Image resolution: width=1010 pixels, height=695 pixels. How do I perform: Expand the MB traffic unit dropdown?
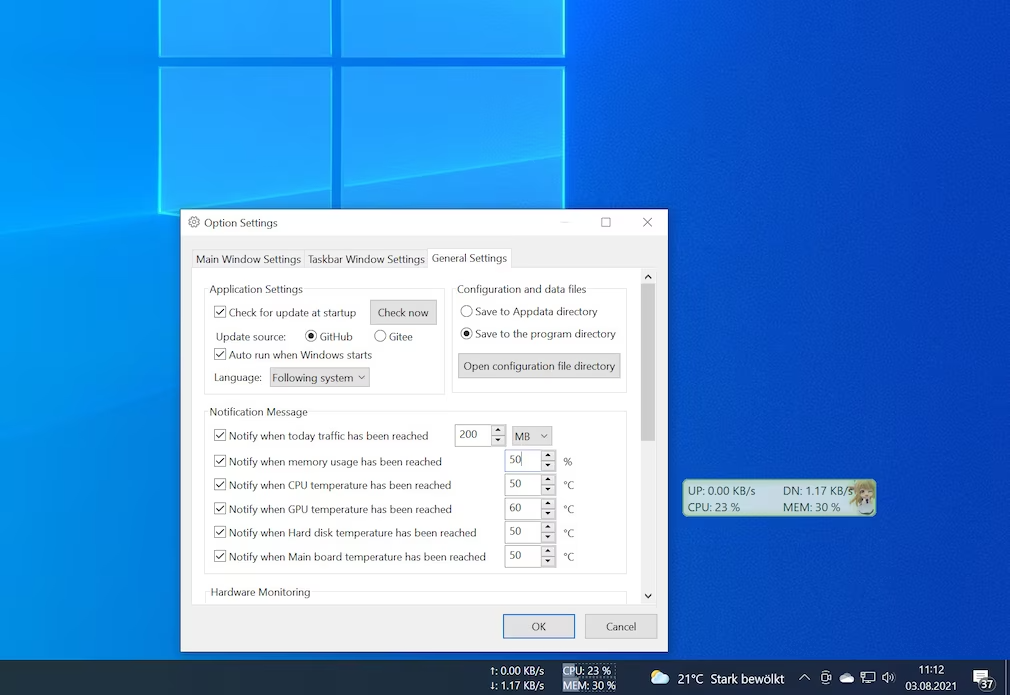[x=531, y=436]
